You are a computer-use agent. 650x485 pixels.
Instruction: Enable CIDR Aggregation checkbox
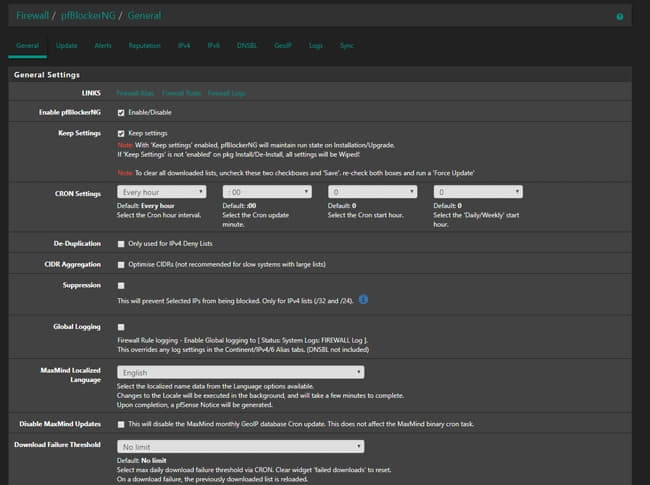click(x=121, y=265)
